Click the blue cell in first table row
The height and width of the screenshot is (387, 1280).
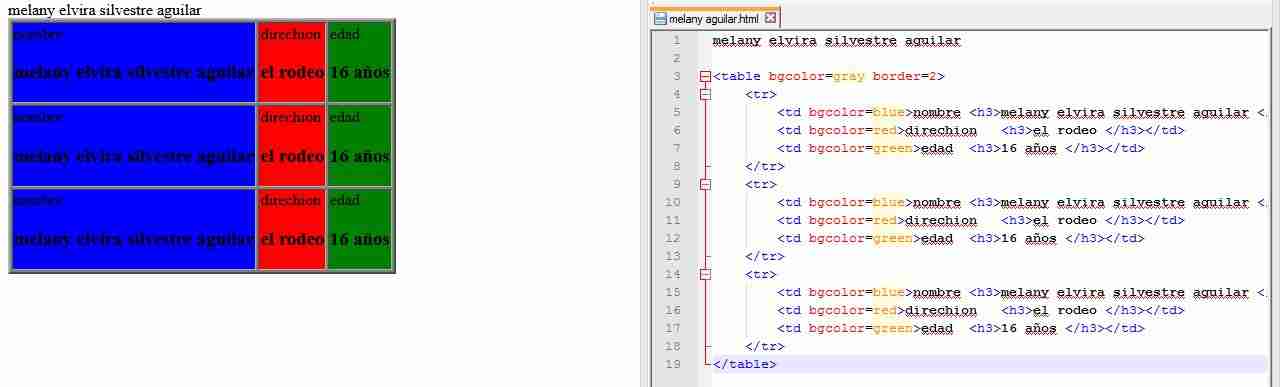tap(133, 61)
